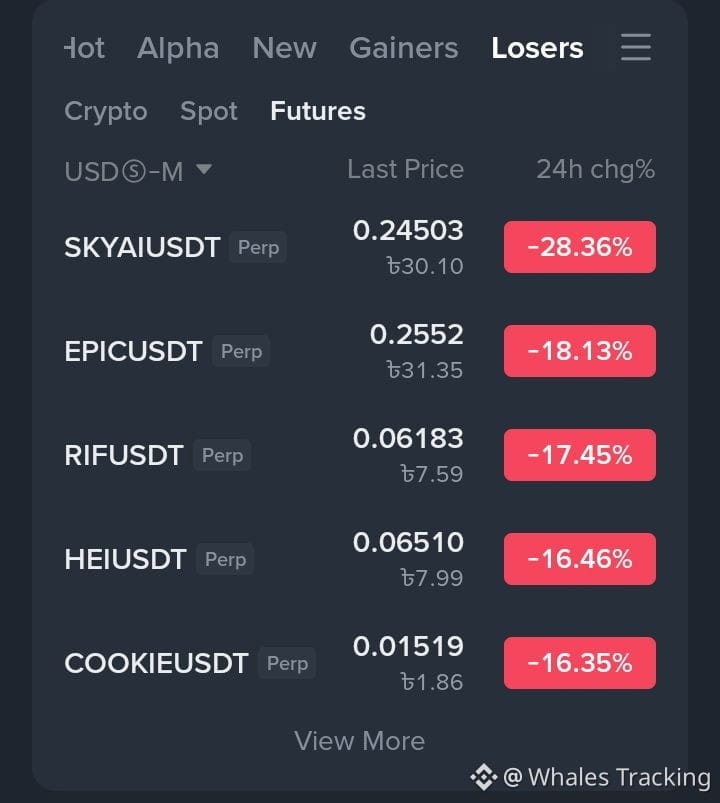Viewport: 720px width, 803px height.
Task: Switch to the Hot tab
Action: click(x=84, y=48)
